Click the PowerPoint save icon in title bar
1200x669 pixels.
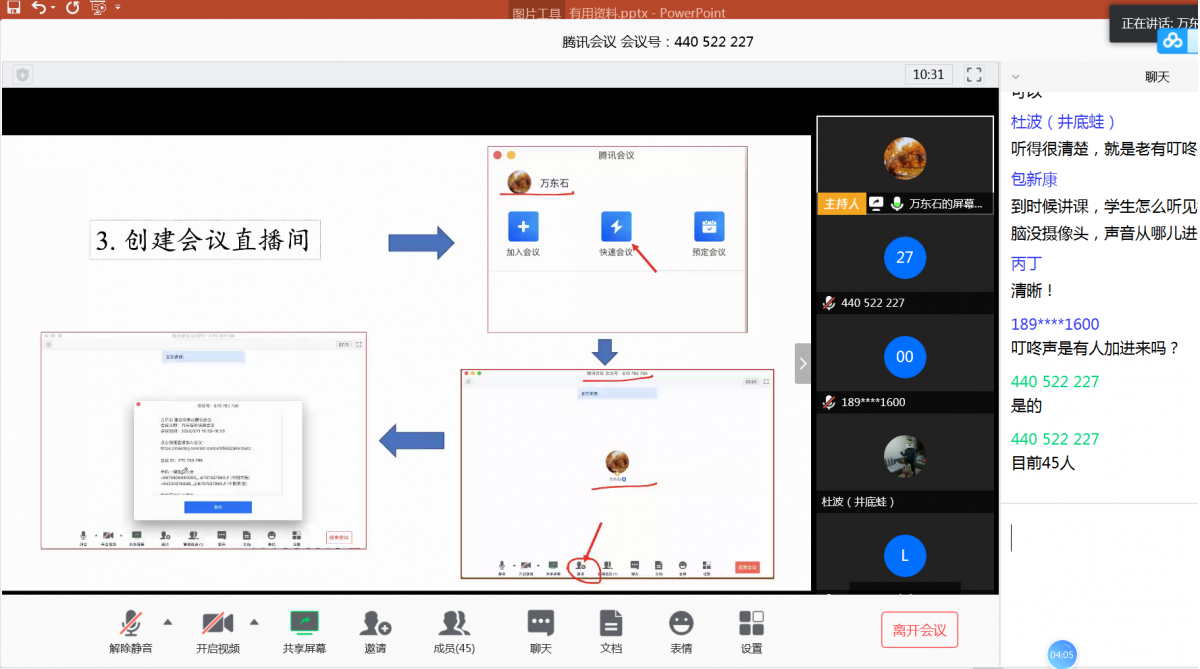pos(13,7)
